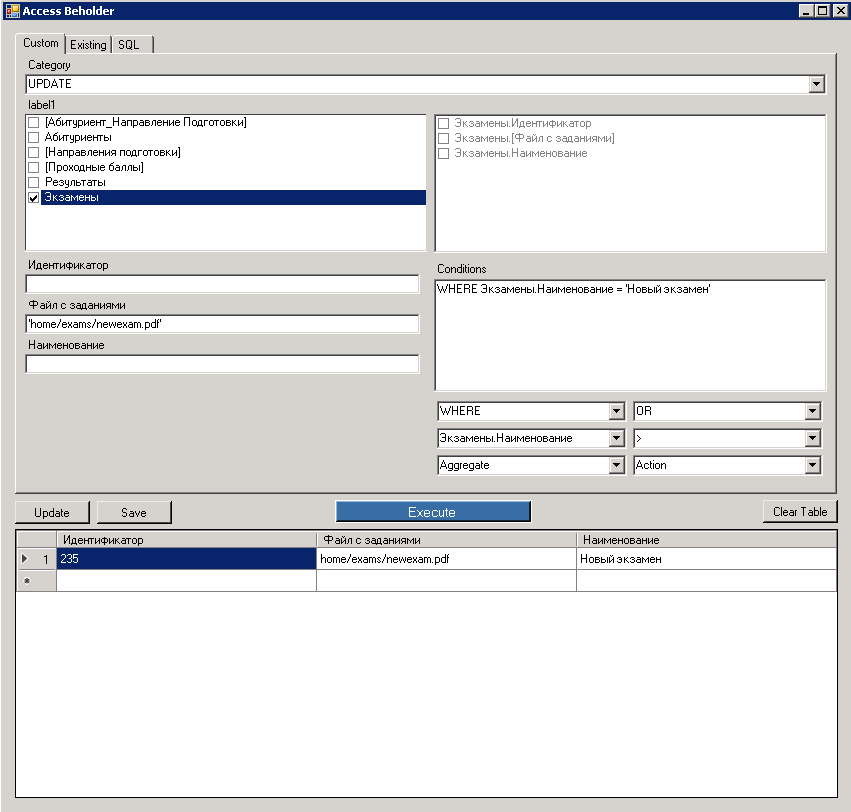Switch to the SQL tab

130,44
